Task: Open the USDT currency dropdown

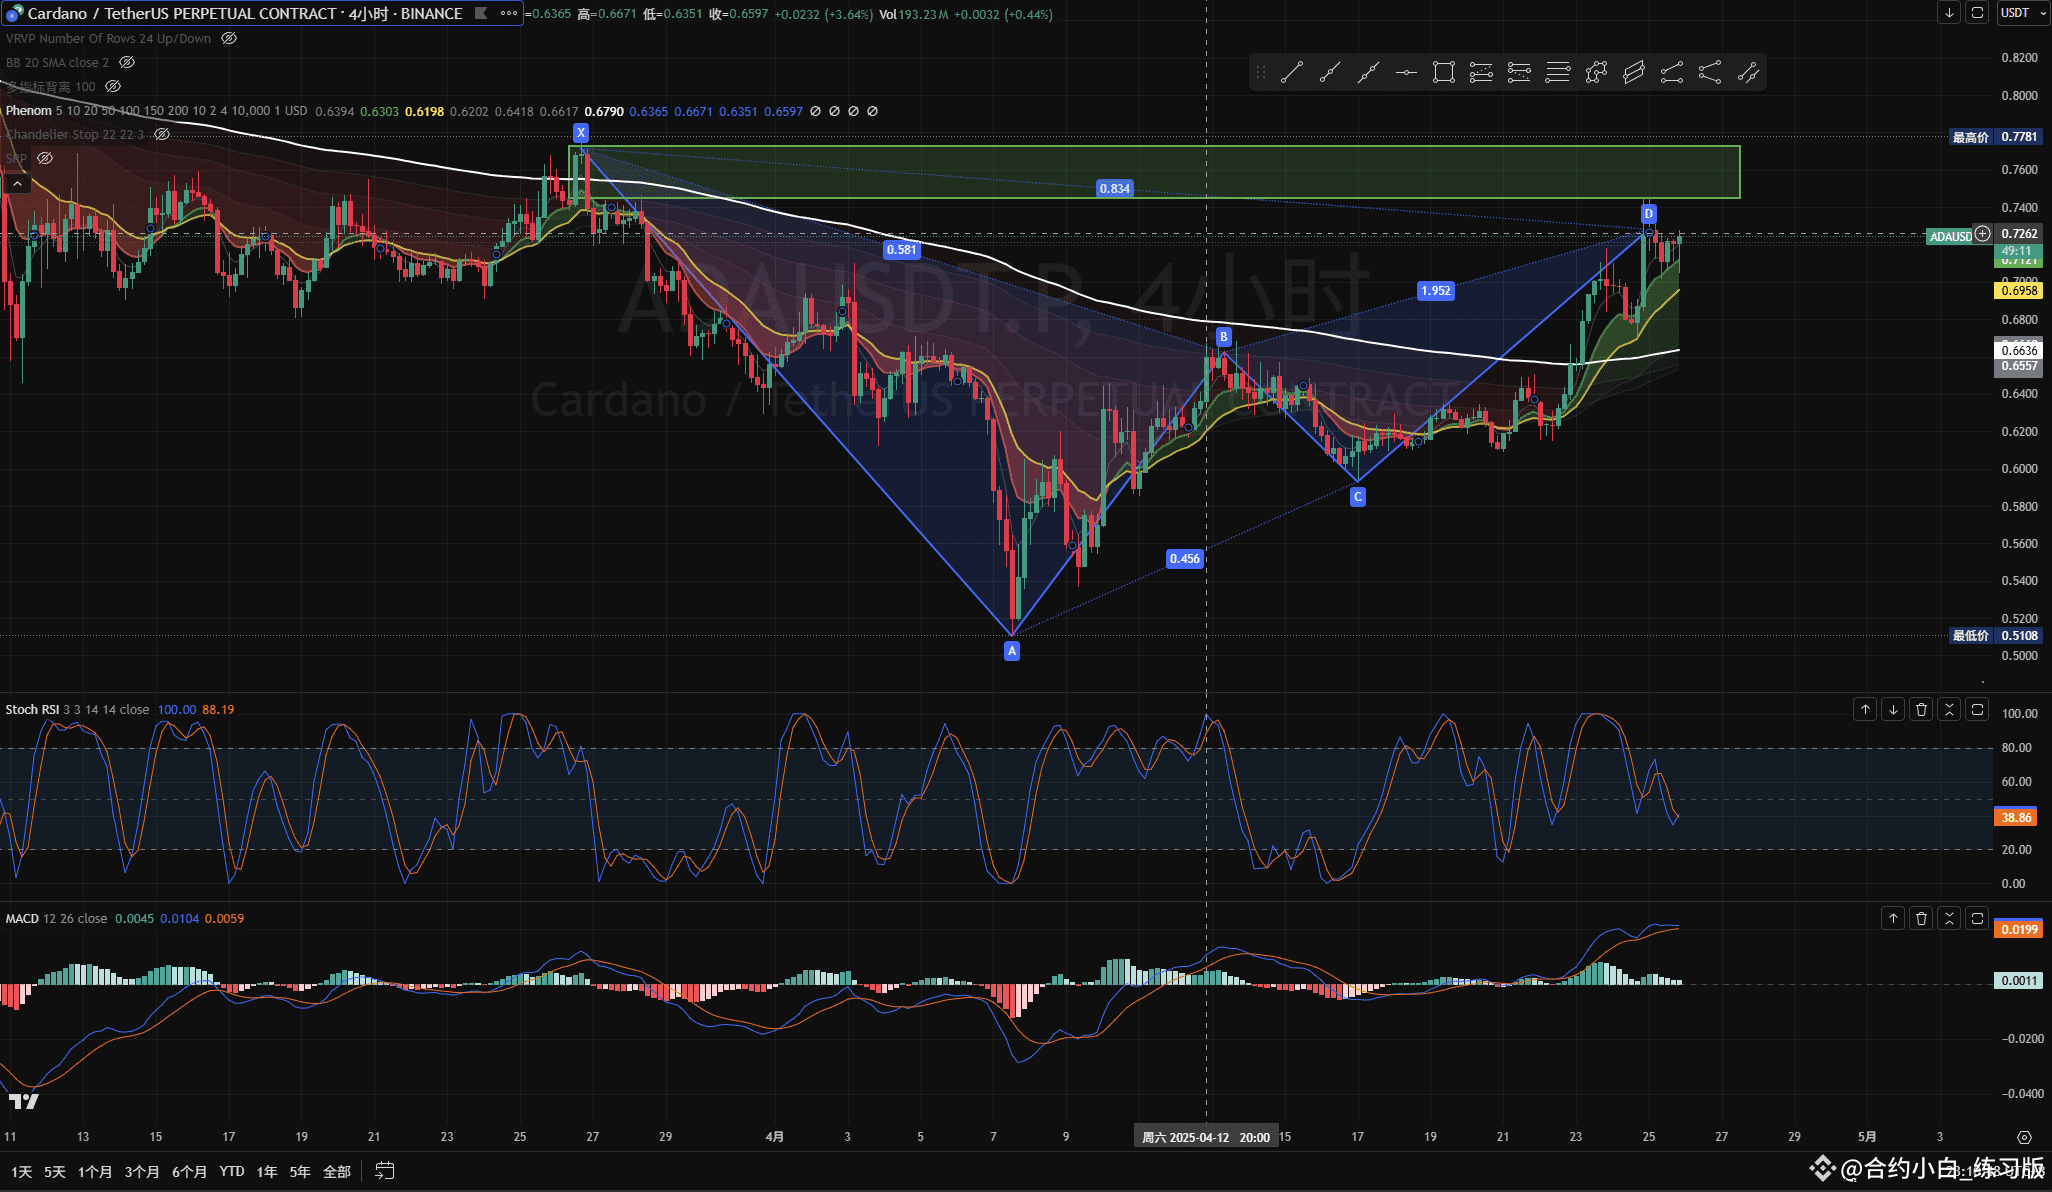Action: (2023, 13)
